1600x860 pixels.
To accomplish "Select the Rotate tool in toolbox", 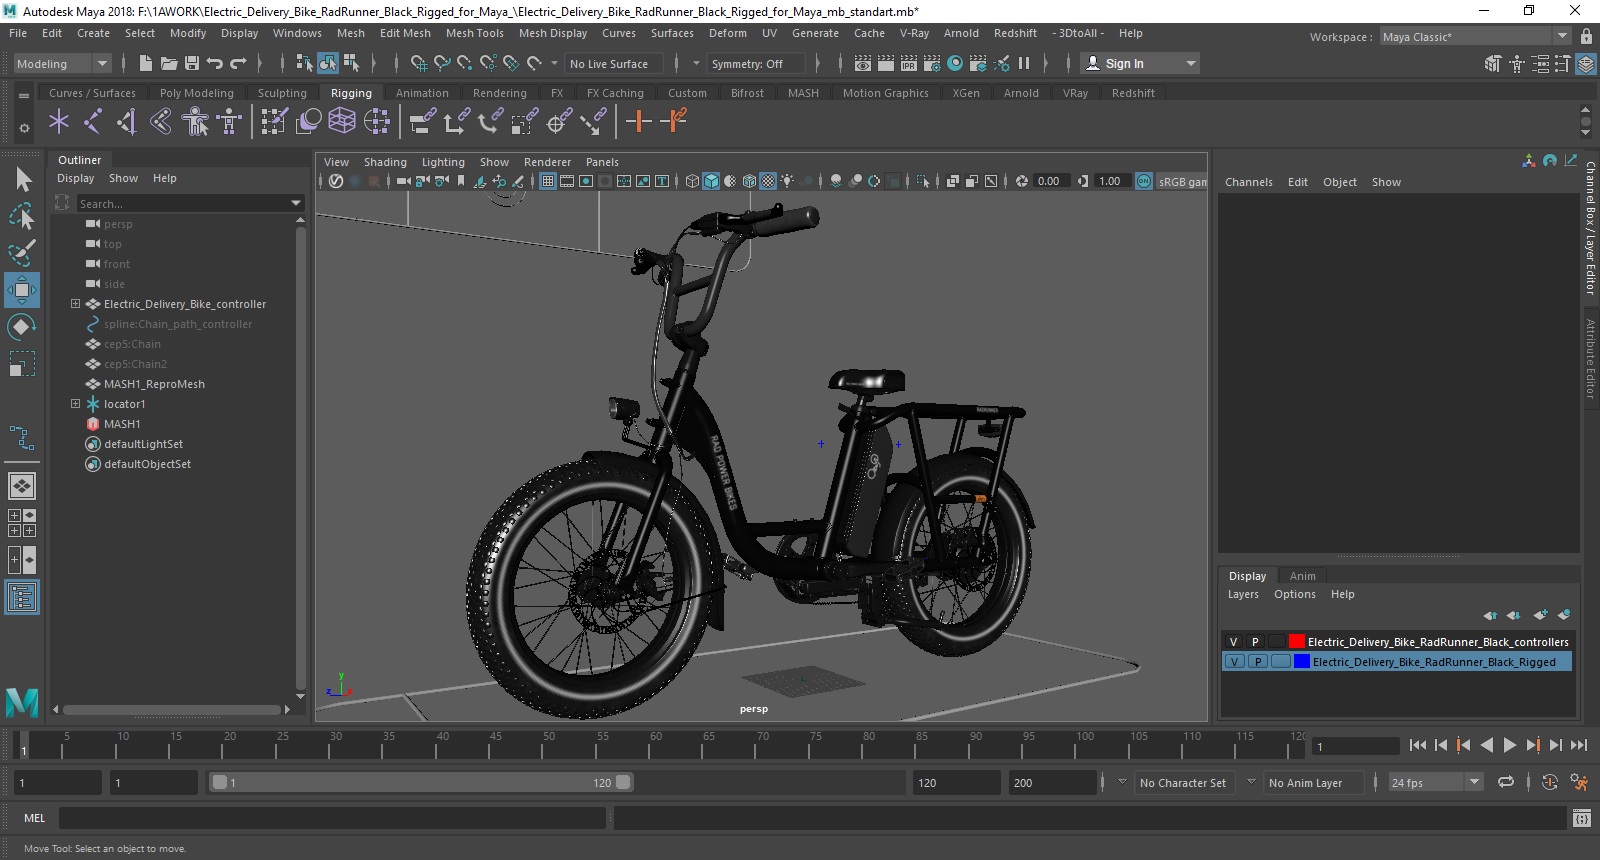I will point(22,327).
